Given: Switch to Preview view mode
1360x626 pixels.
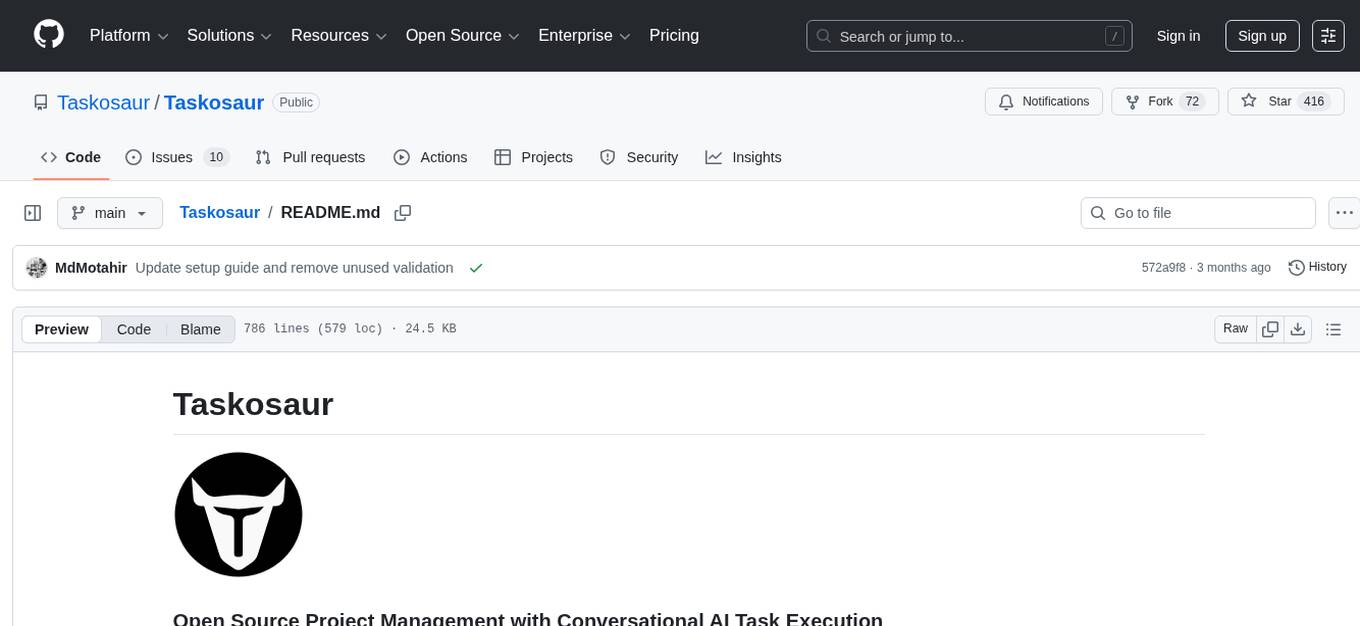Looking at the screenshot, I should (62, 329).
